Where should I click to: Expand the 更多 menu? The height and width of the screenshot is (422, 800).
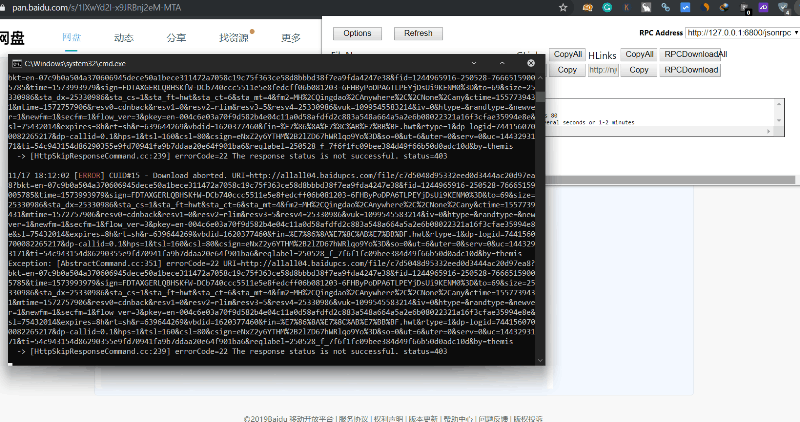click(x=291, y=38)
